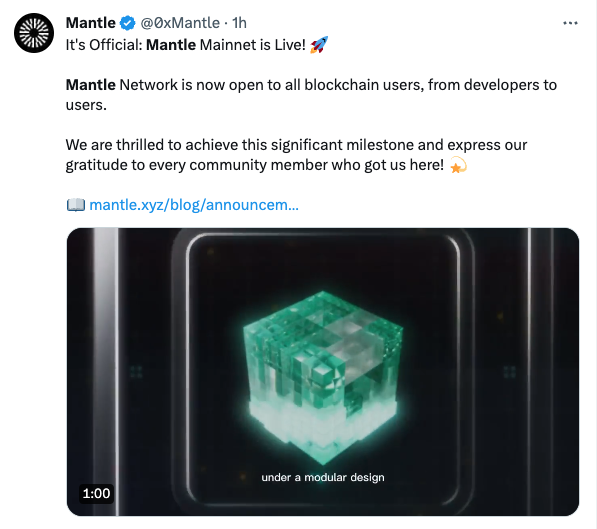The image size is (597, 529).
Task: Open the @0xMantle handle link
Action: click(x=180, y=23)
